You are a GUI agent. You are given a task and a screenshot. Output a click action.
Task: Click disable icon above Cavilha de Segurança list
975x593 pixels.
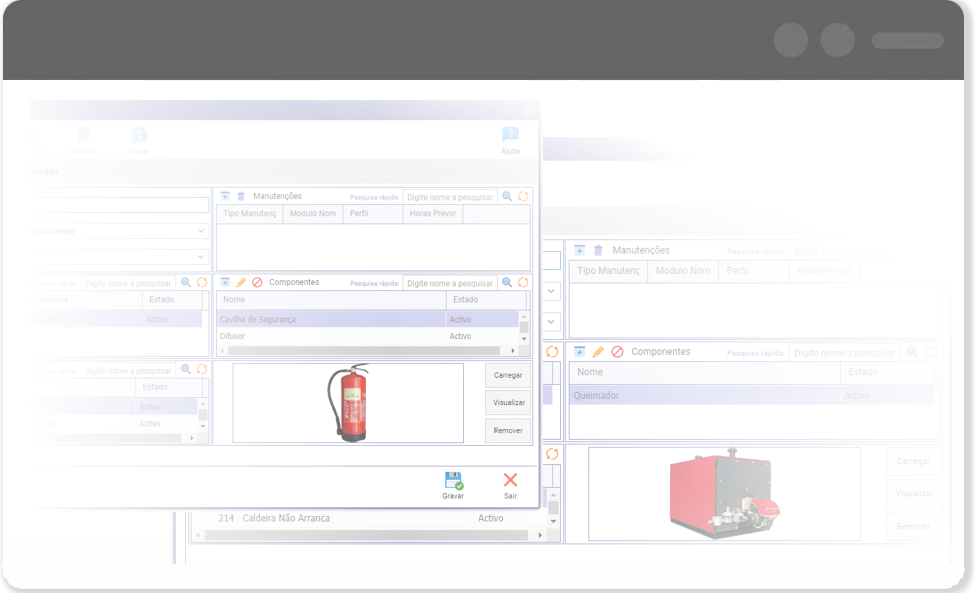coord(257,283)
